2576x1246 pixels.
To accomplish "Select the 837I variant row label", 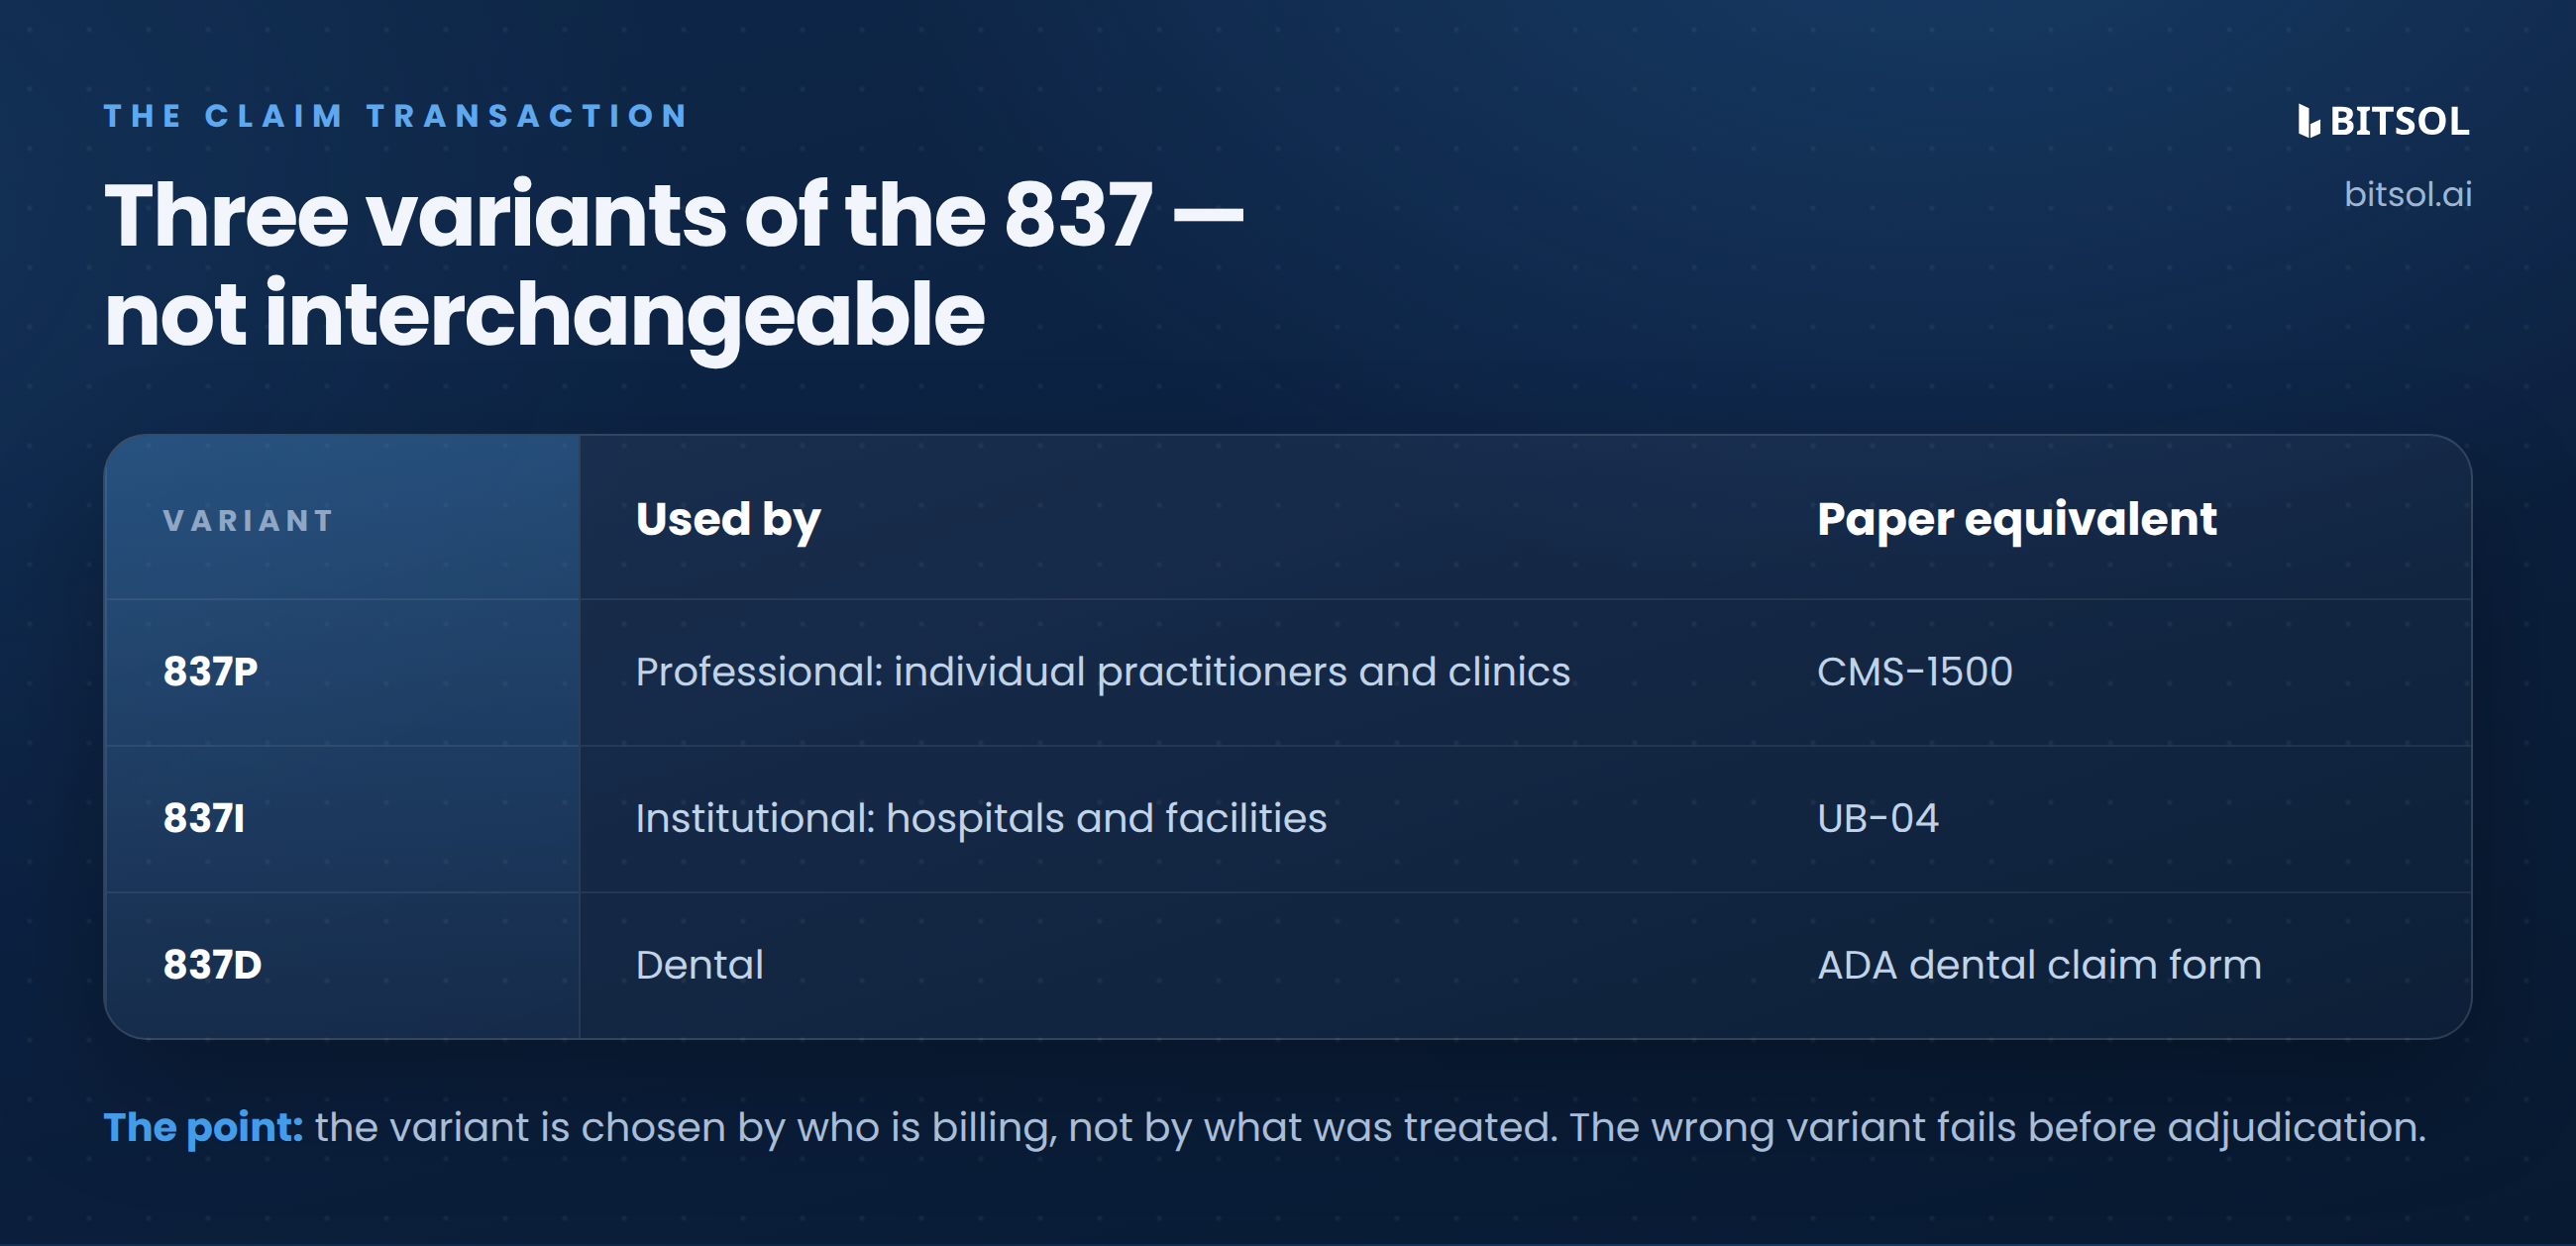I will point(204,818).
